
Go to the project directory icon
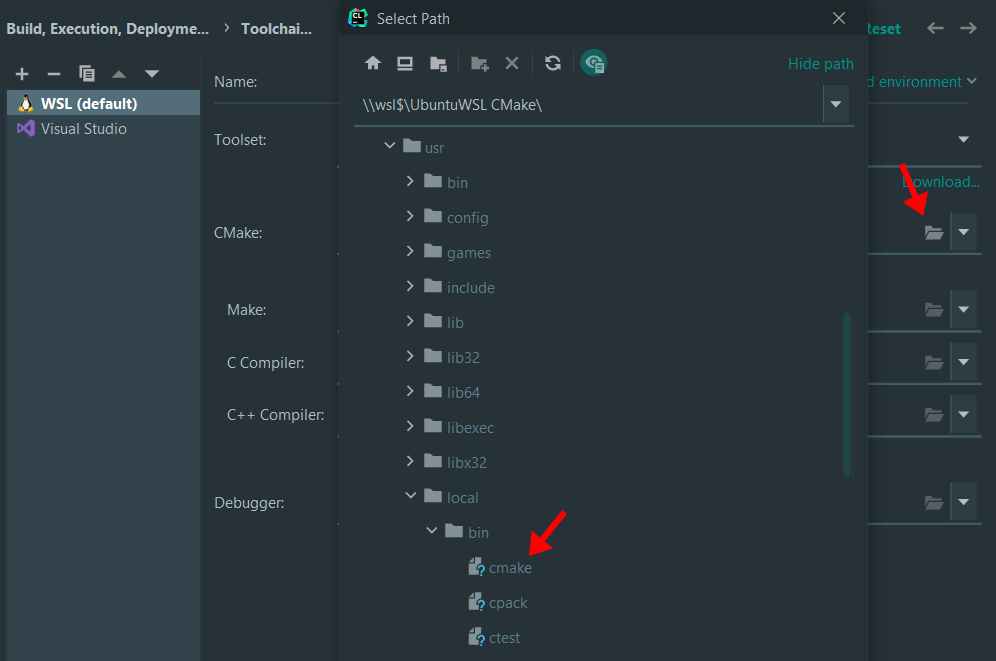point(438,63)
